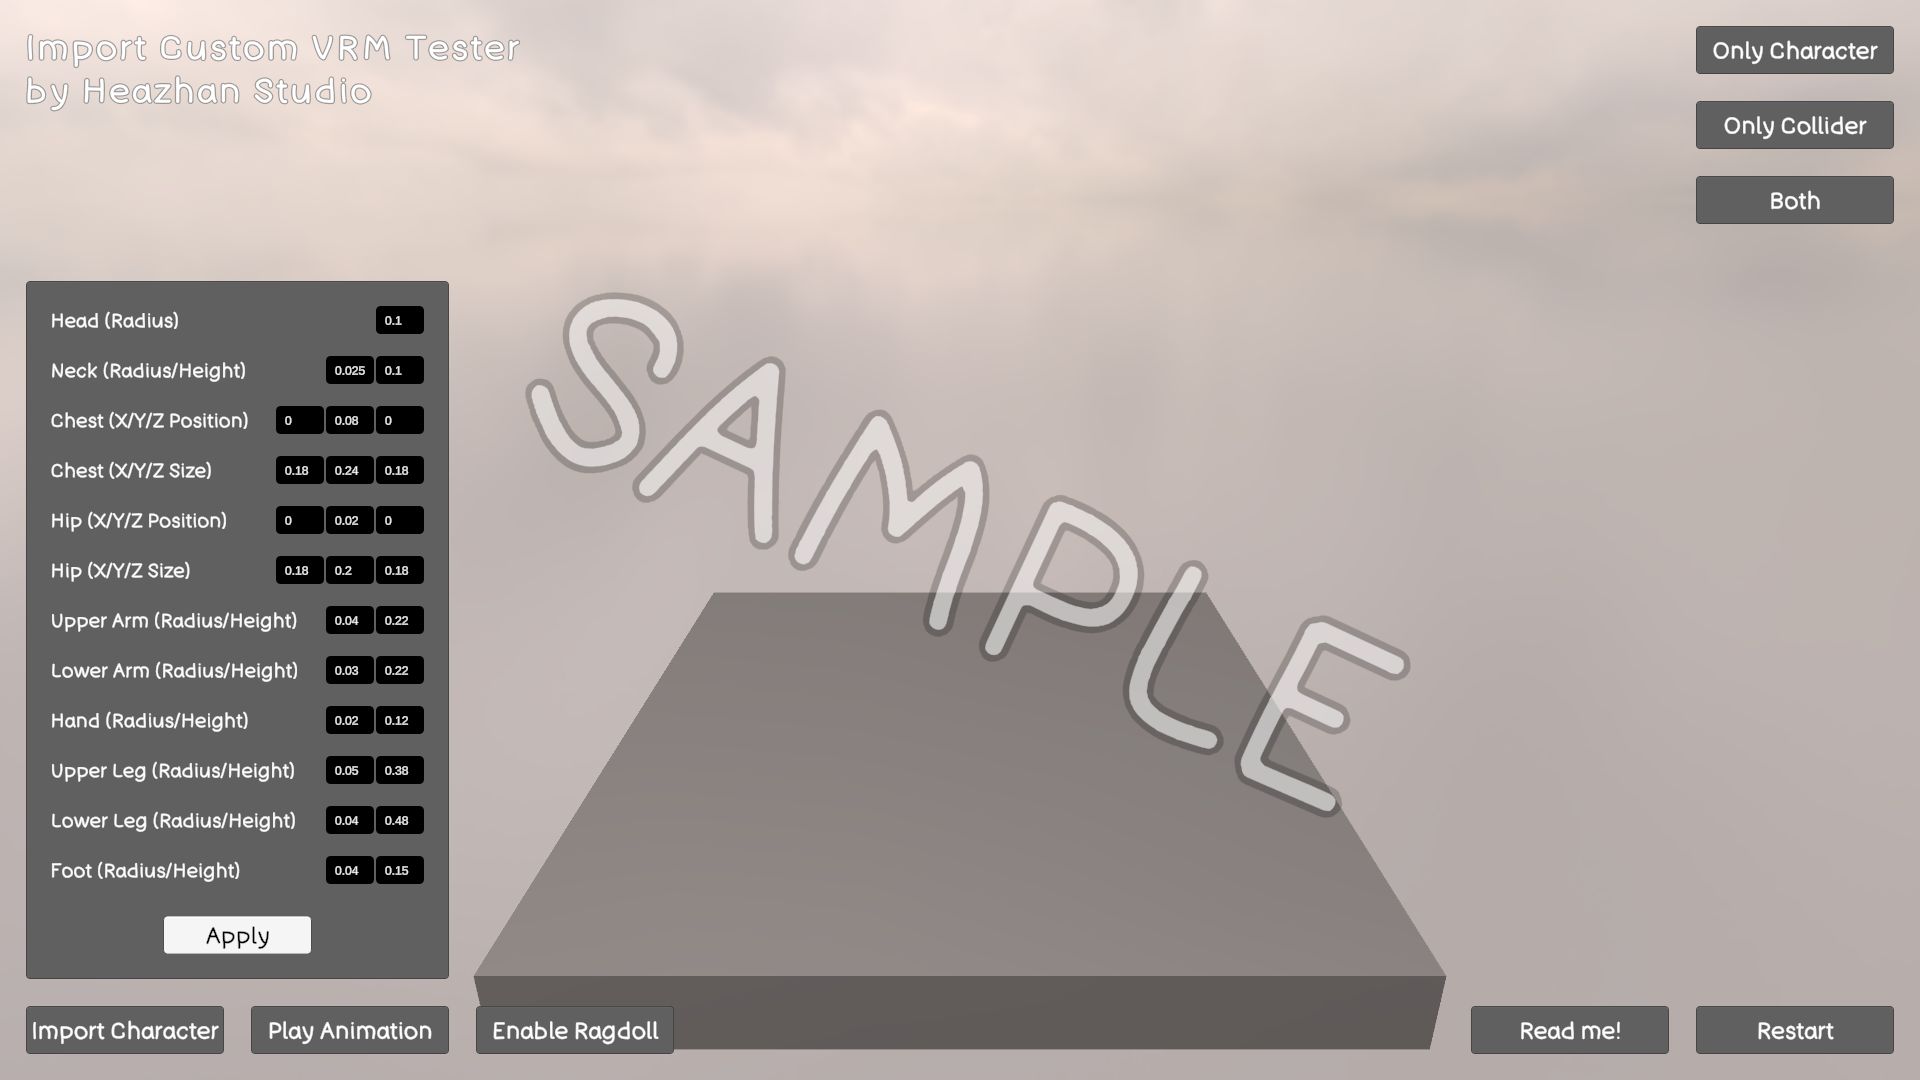Edit Neck Radius input field value

pos(348,369)
